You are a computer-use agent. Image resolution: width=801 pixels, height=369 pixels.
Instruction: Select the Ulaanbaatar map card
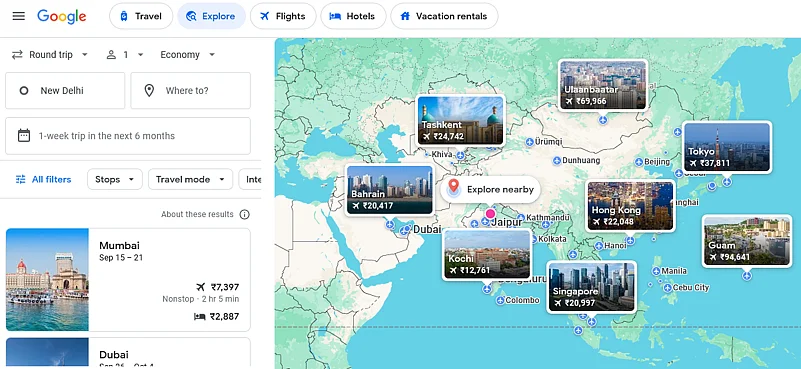[603, 84]
